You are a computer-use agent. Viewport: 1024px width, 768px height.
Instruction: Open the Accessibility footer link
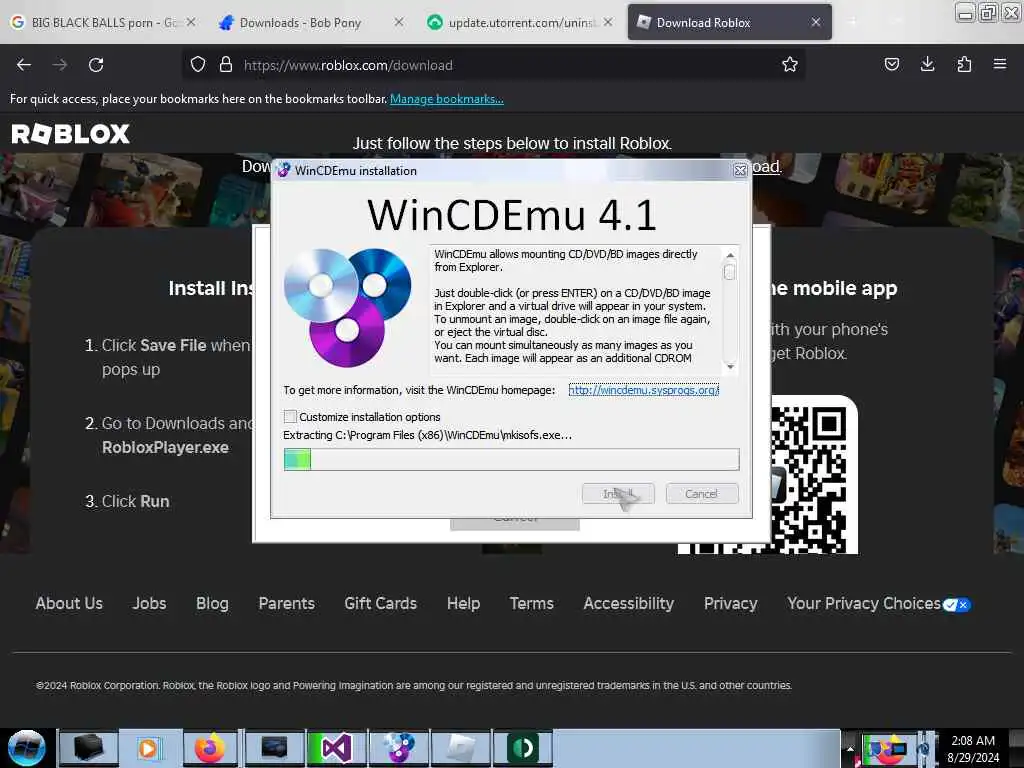pyautogui.click(x=628, y=603)
